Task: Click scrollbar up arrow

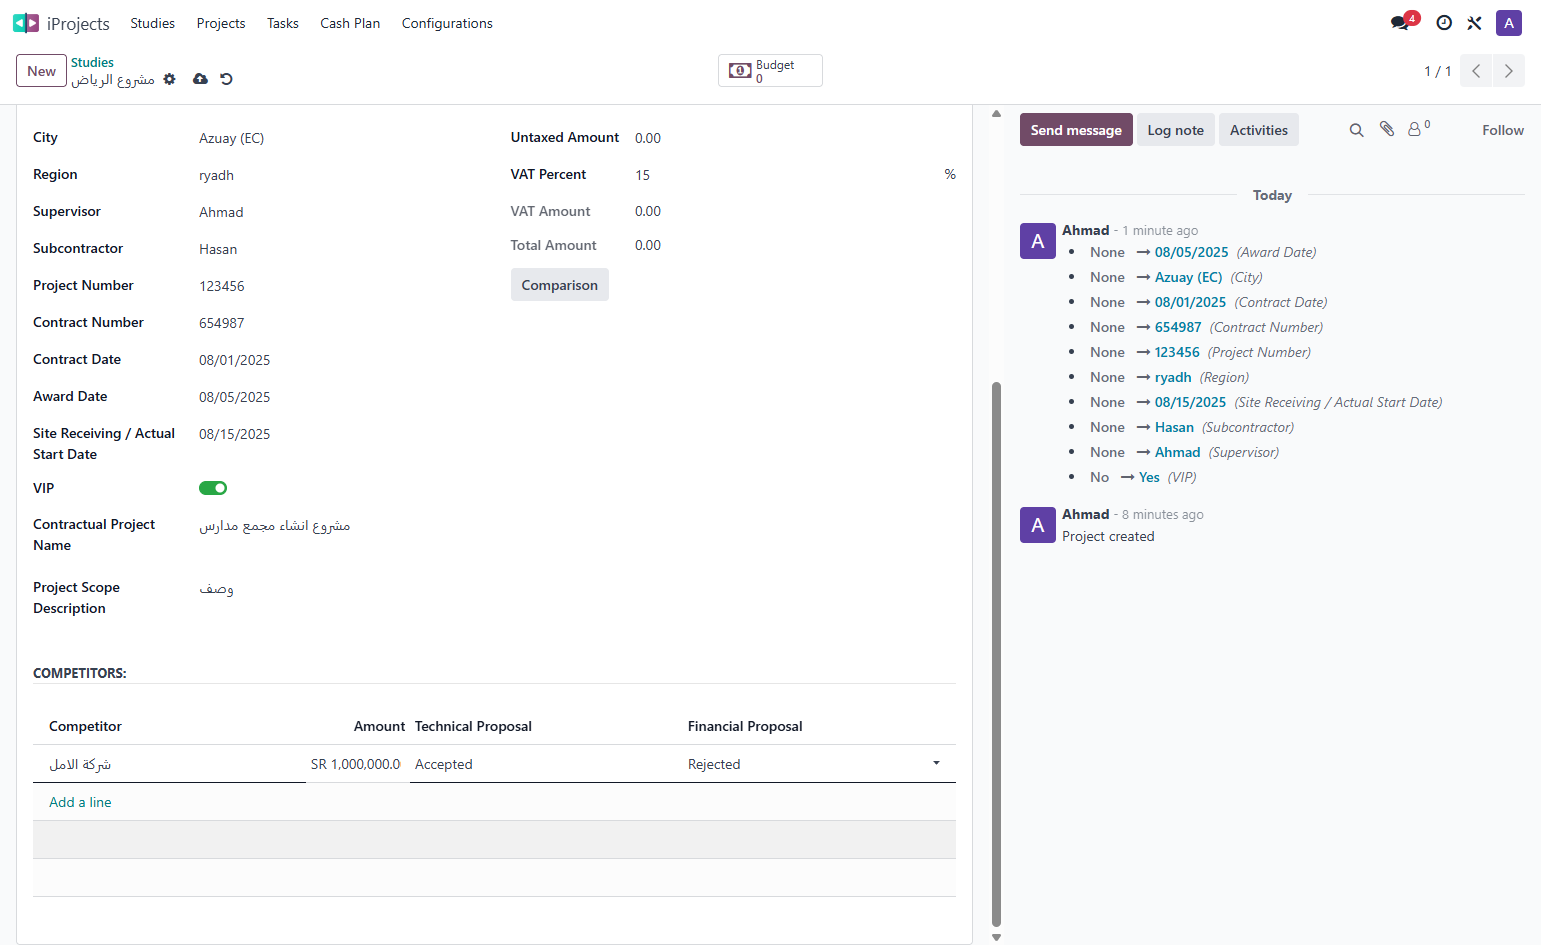Action: click(x=996, y=114)
